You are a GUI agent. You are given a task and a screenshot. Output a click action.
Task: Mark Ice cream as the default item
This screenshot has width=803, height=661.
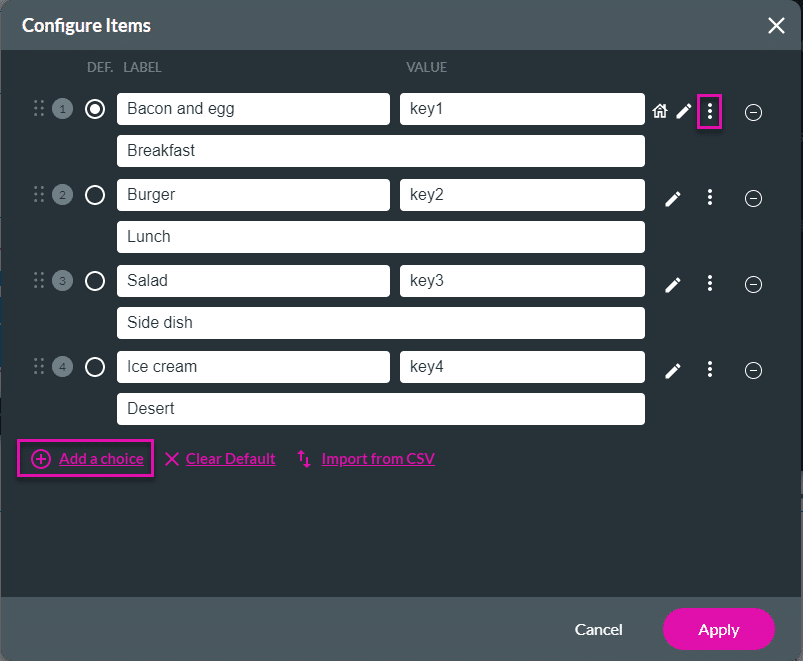tap(95, 367)
